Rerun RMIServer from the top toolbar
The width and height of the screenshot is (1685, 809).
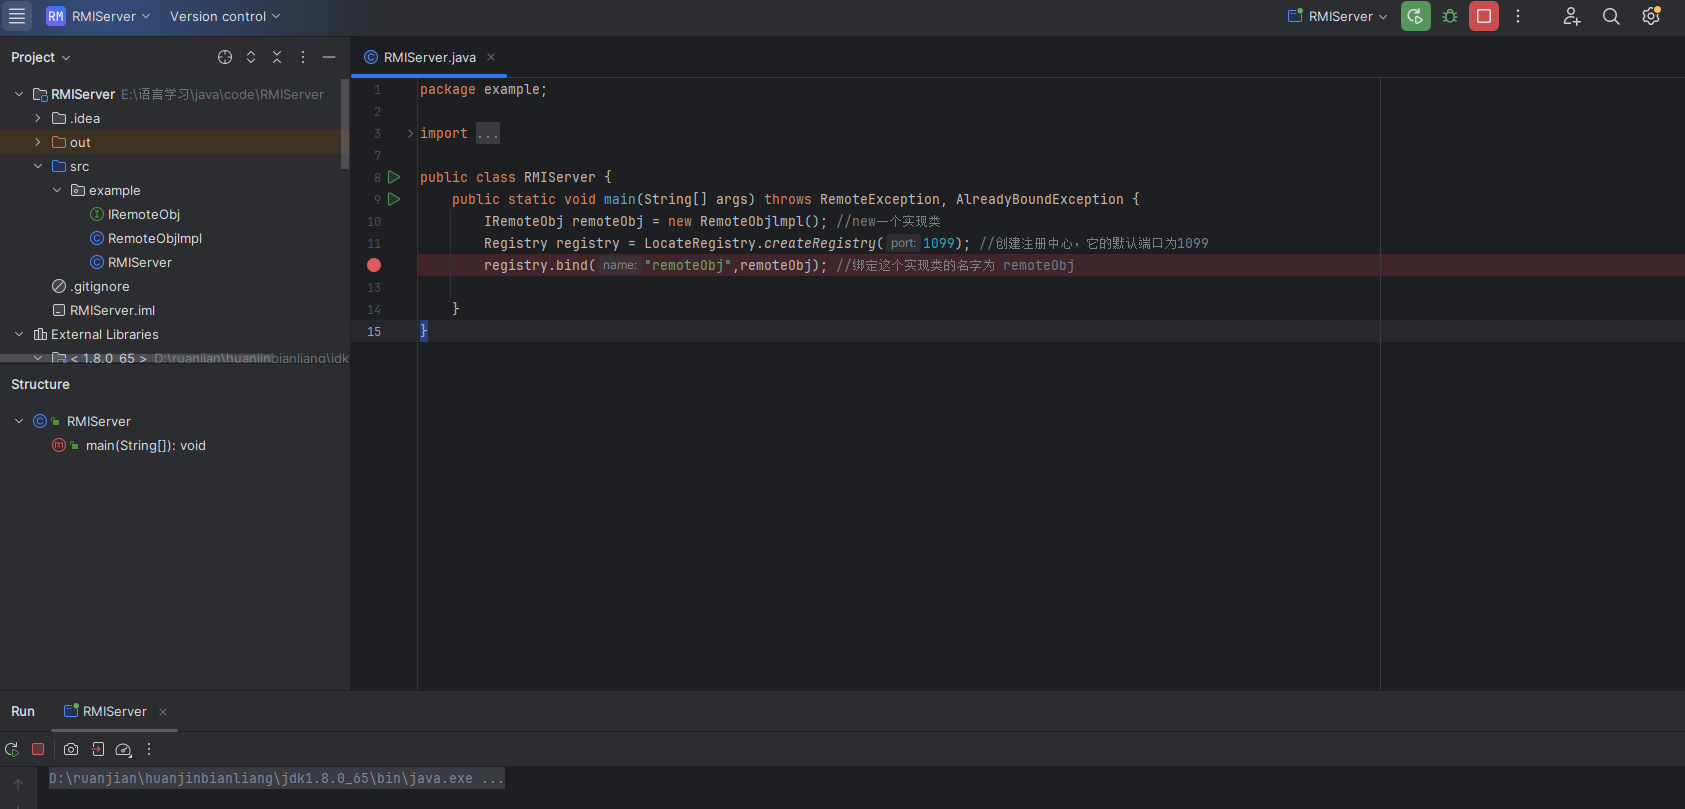pyautogui.click(x=1415, y=16)
